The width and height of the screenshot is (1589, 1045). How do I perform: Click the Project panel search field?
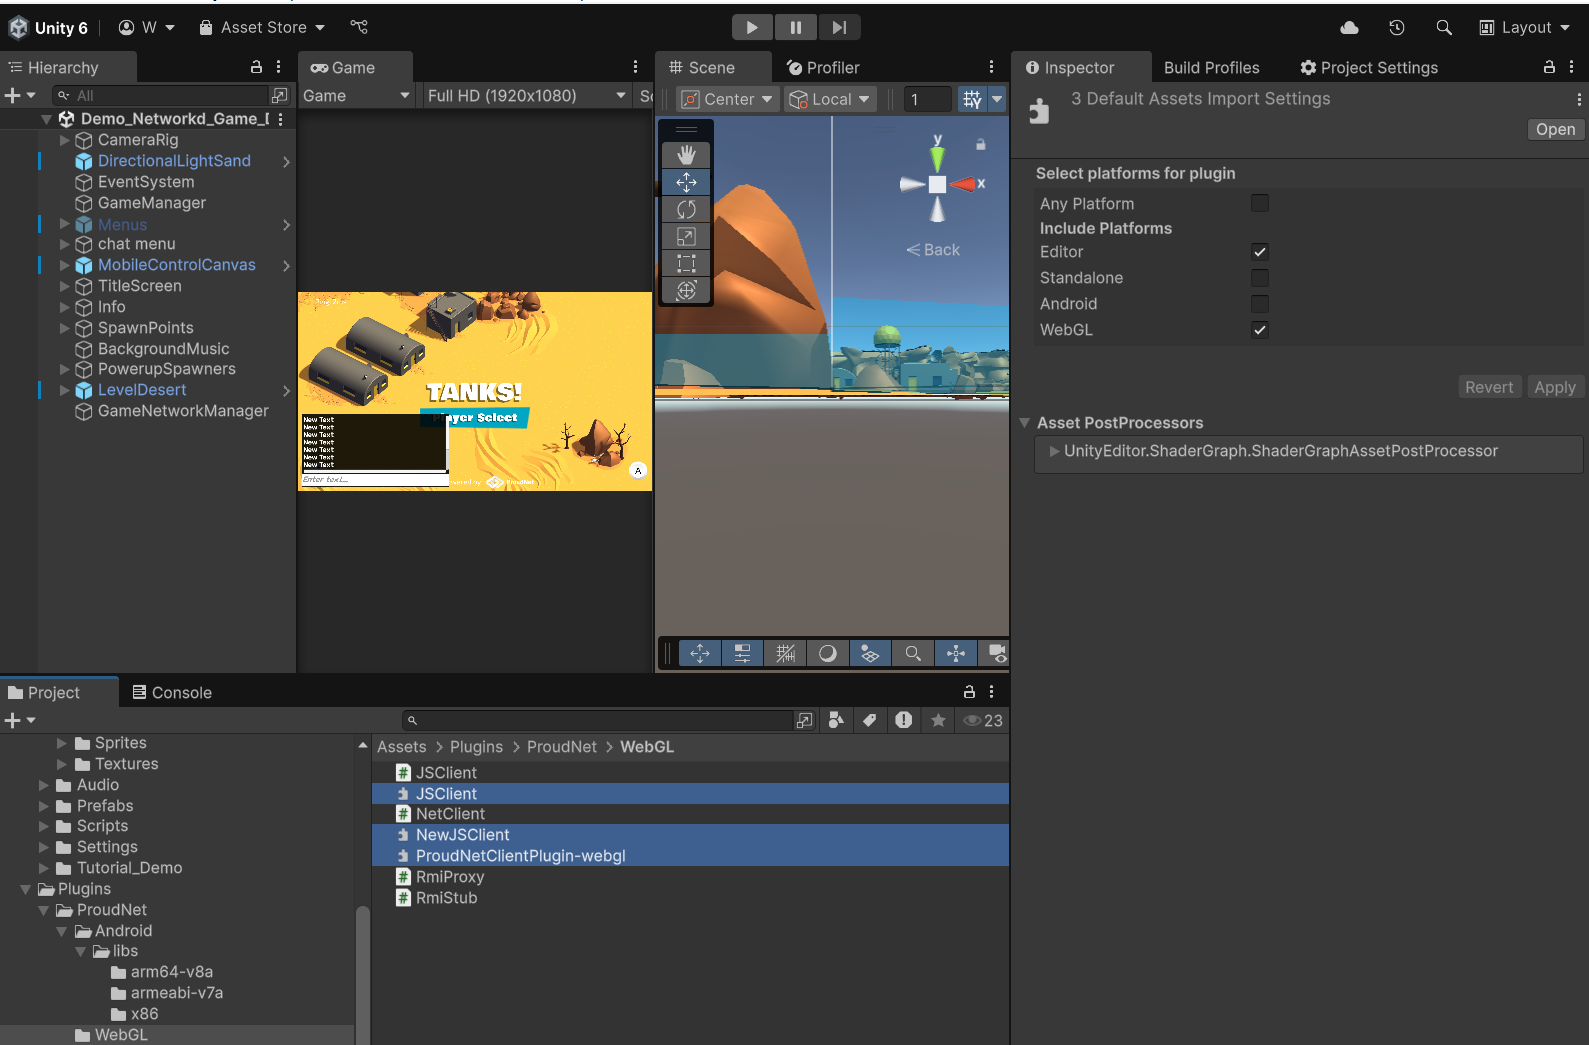pos(600,720)
